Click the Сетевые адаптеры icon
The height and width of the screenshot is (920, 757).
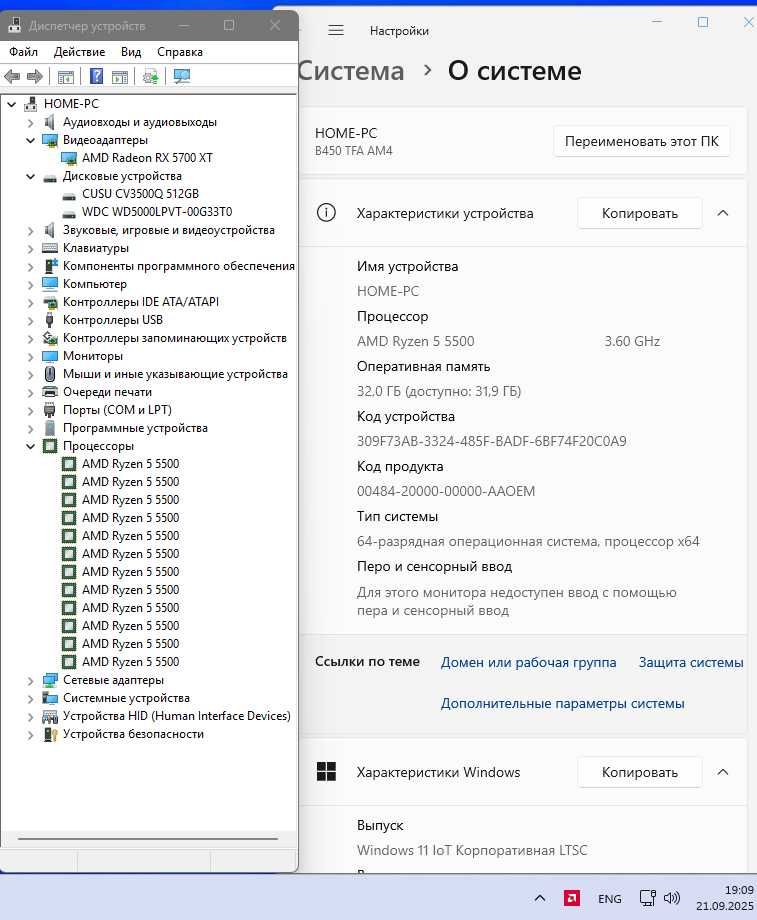pos(50,680)
